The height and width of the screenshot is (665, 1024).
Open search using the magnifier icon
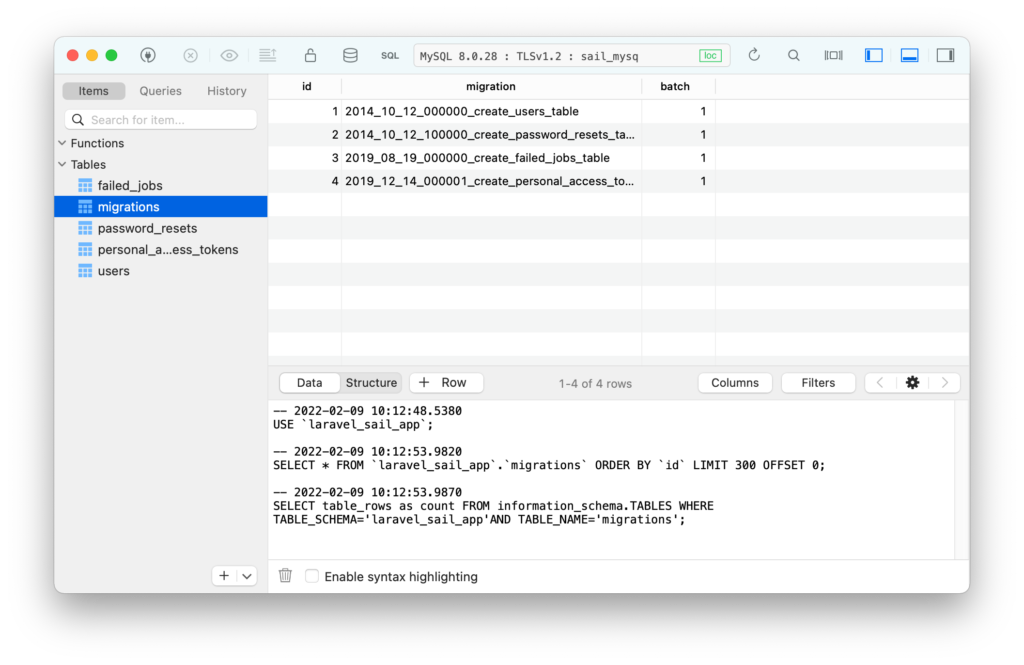coord(793,55)
